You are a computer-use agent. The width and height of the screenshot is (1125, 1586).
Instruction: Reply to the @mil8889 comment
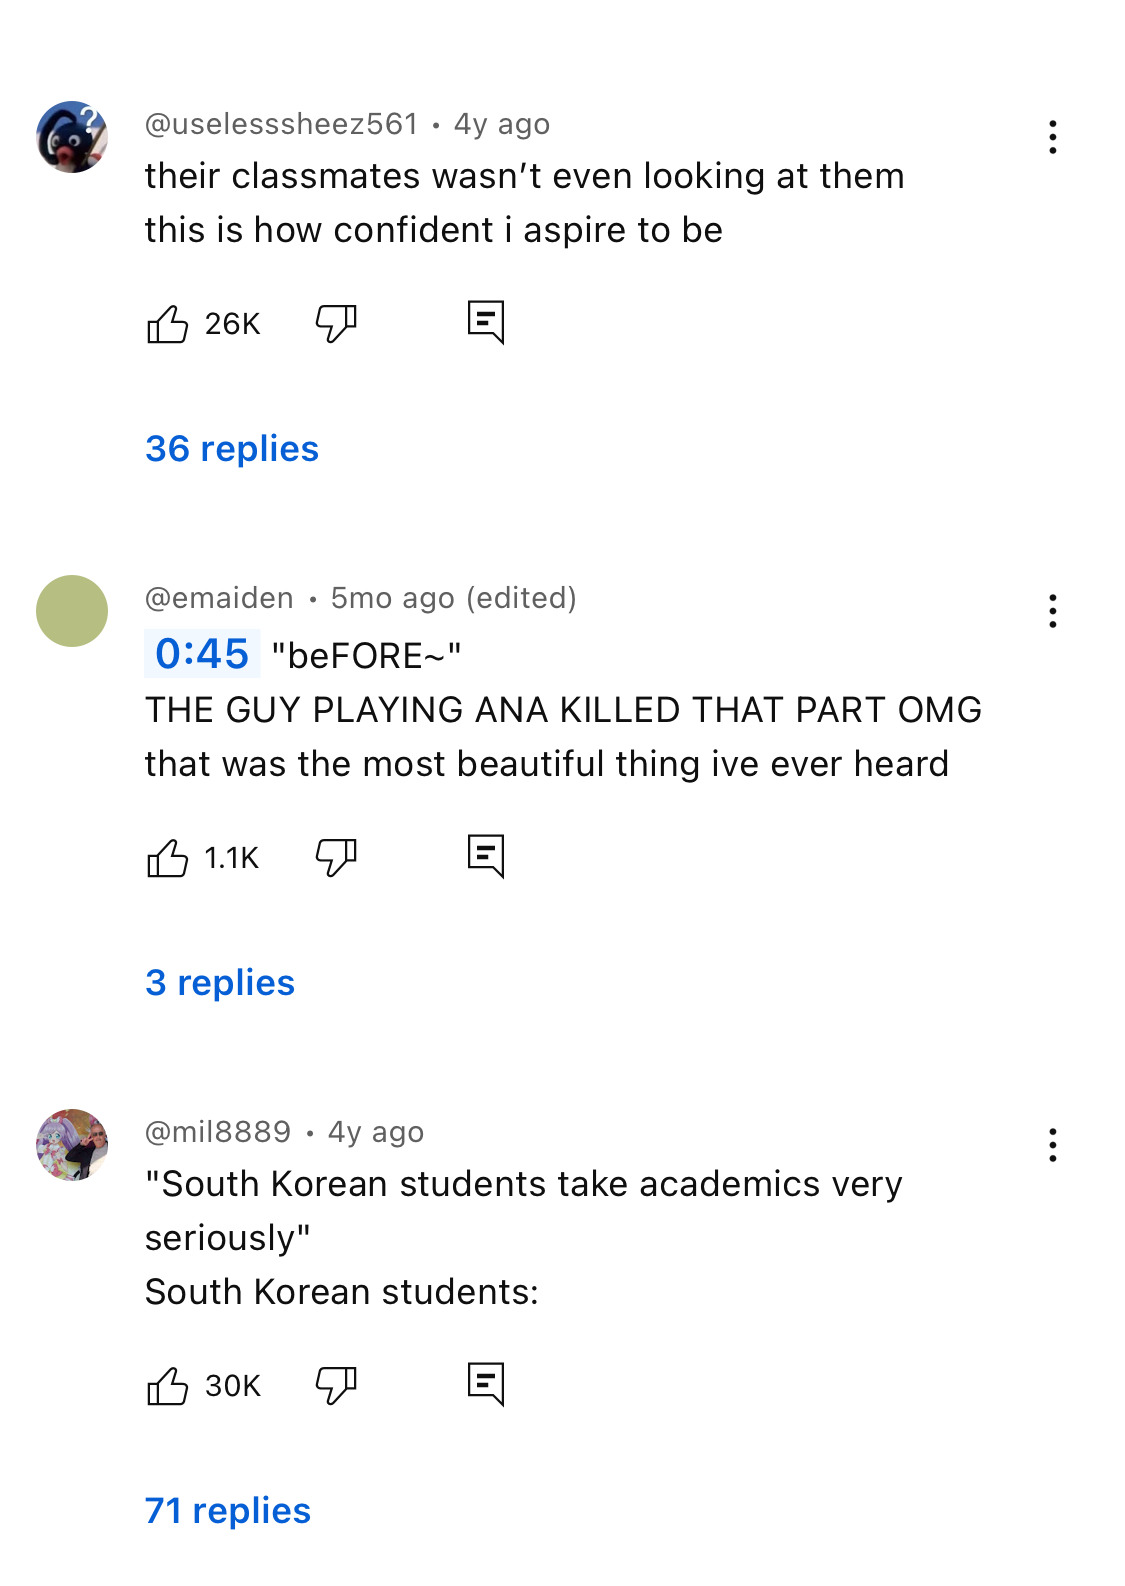coord(486,1384)
